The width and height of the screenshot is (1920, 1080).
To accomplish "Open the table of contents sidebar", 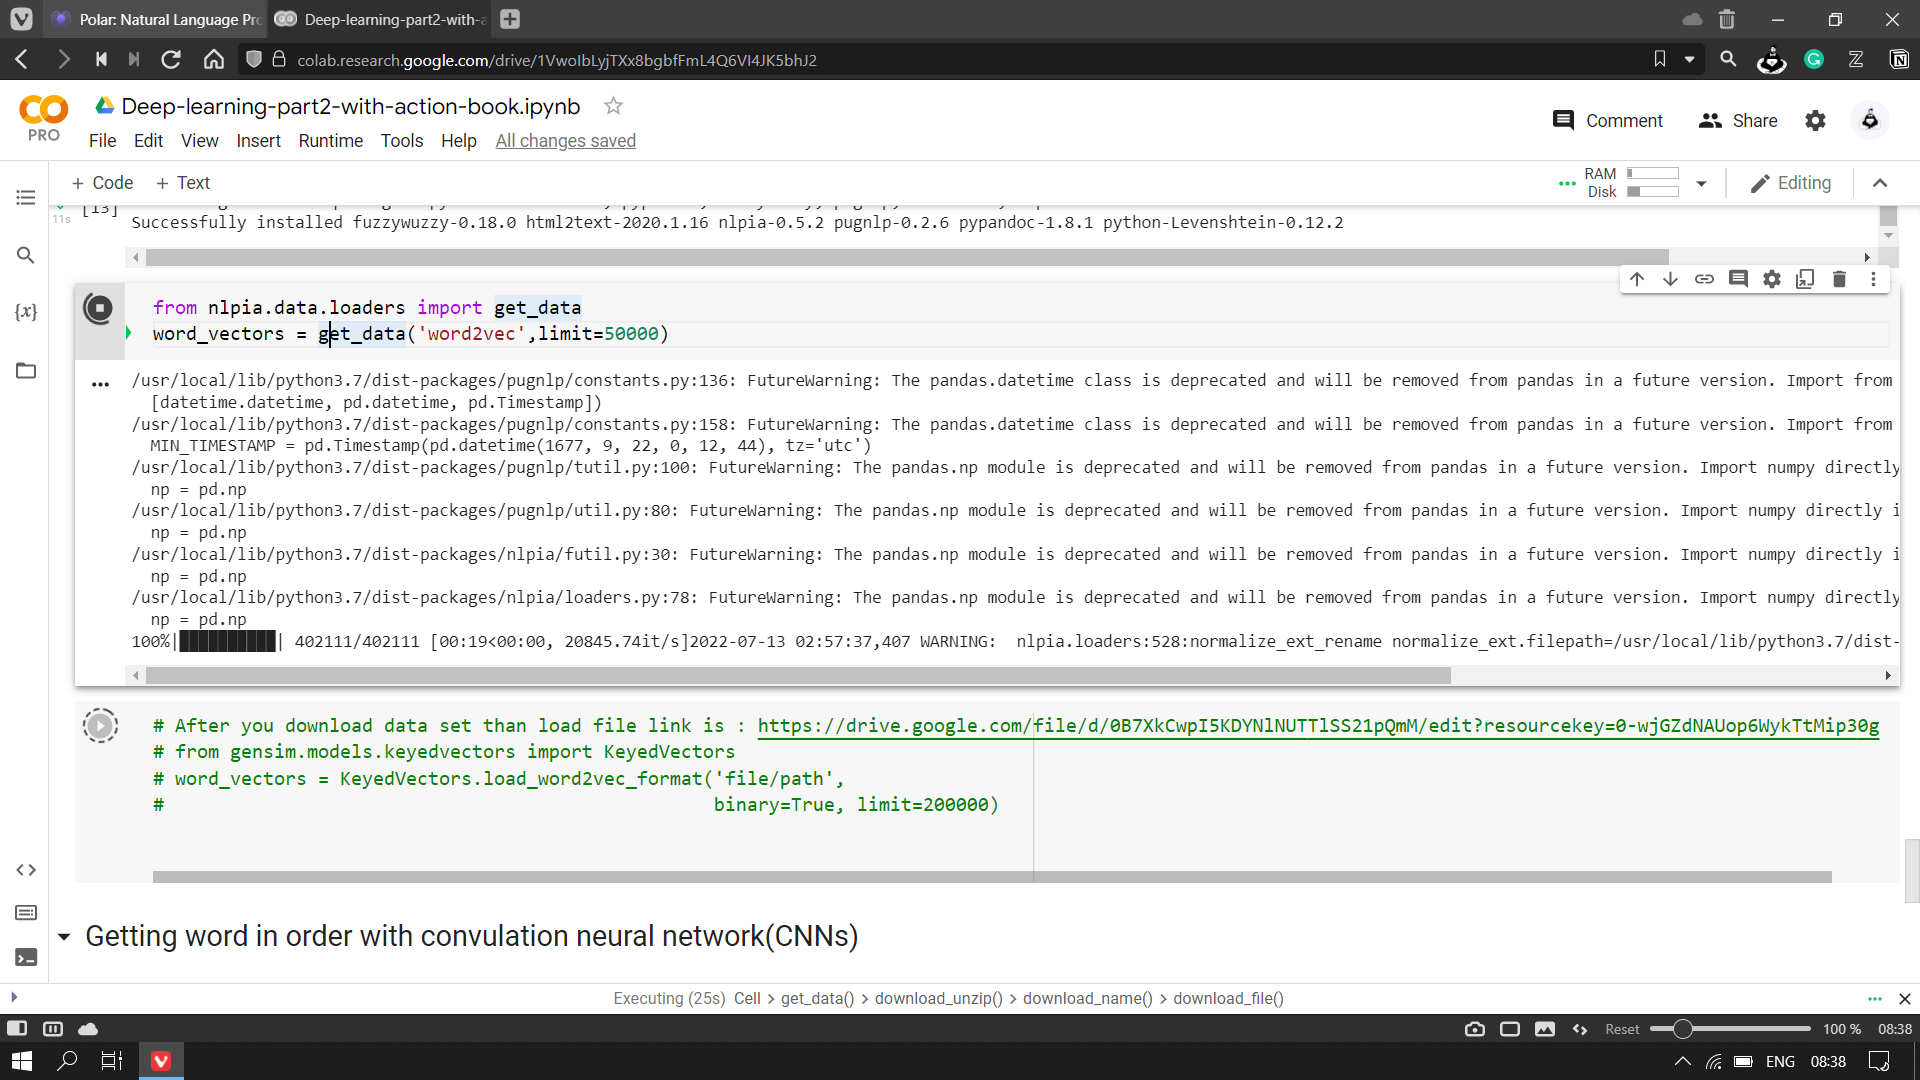I will pos(26,197).
